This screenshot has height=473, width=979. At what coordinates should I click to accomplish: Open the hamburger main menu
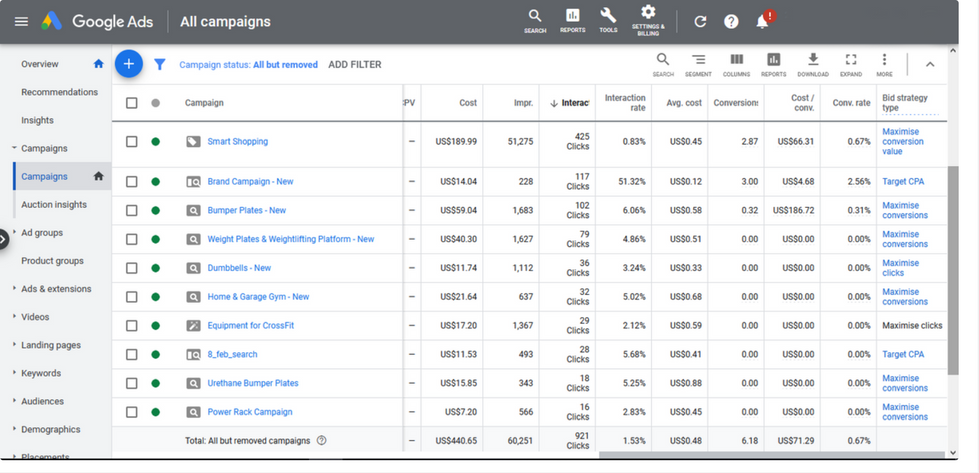pos(21,22)
